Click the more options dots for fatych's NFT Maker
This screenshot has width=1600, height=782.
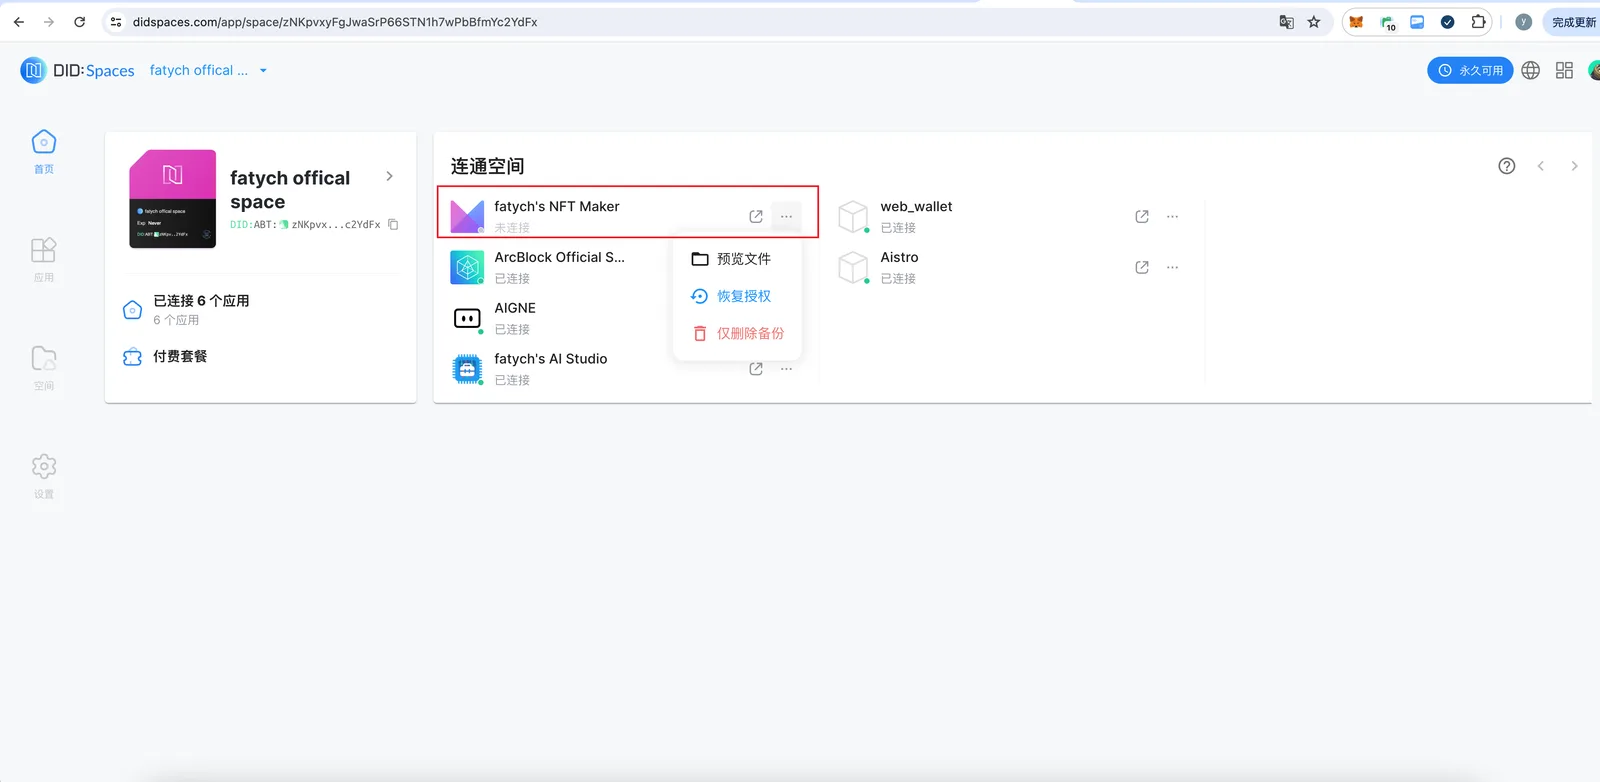(787, 216)
